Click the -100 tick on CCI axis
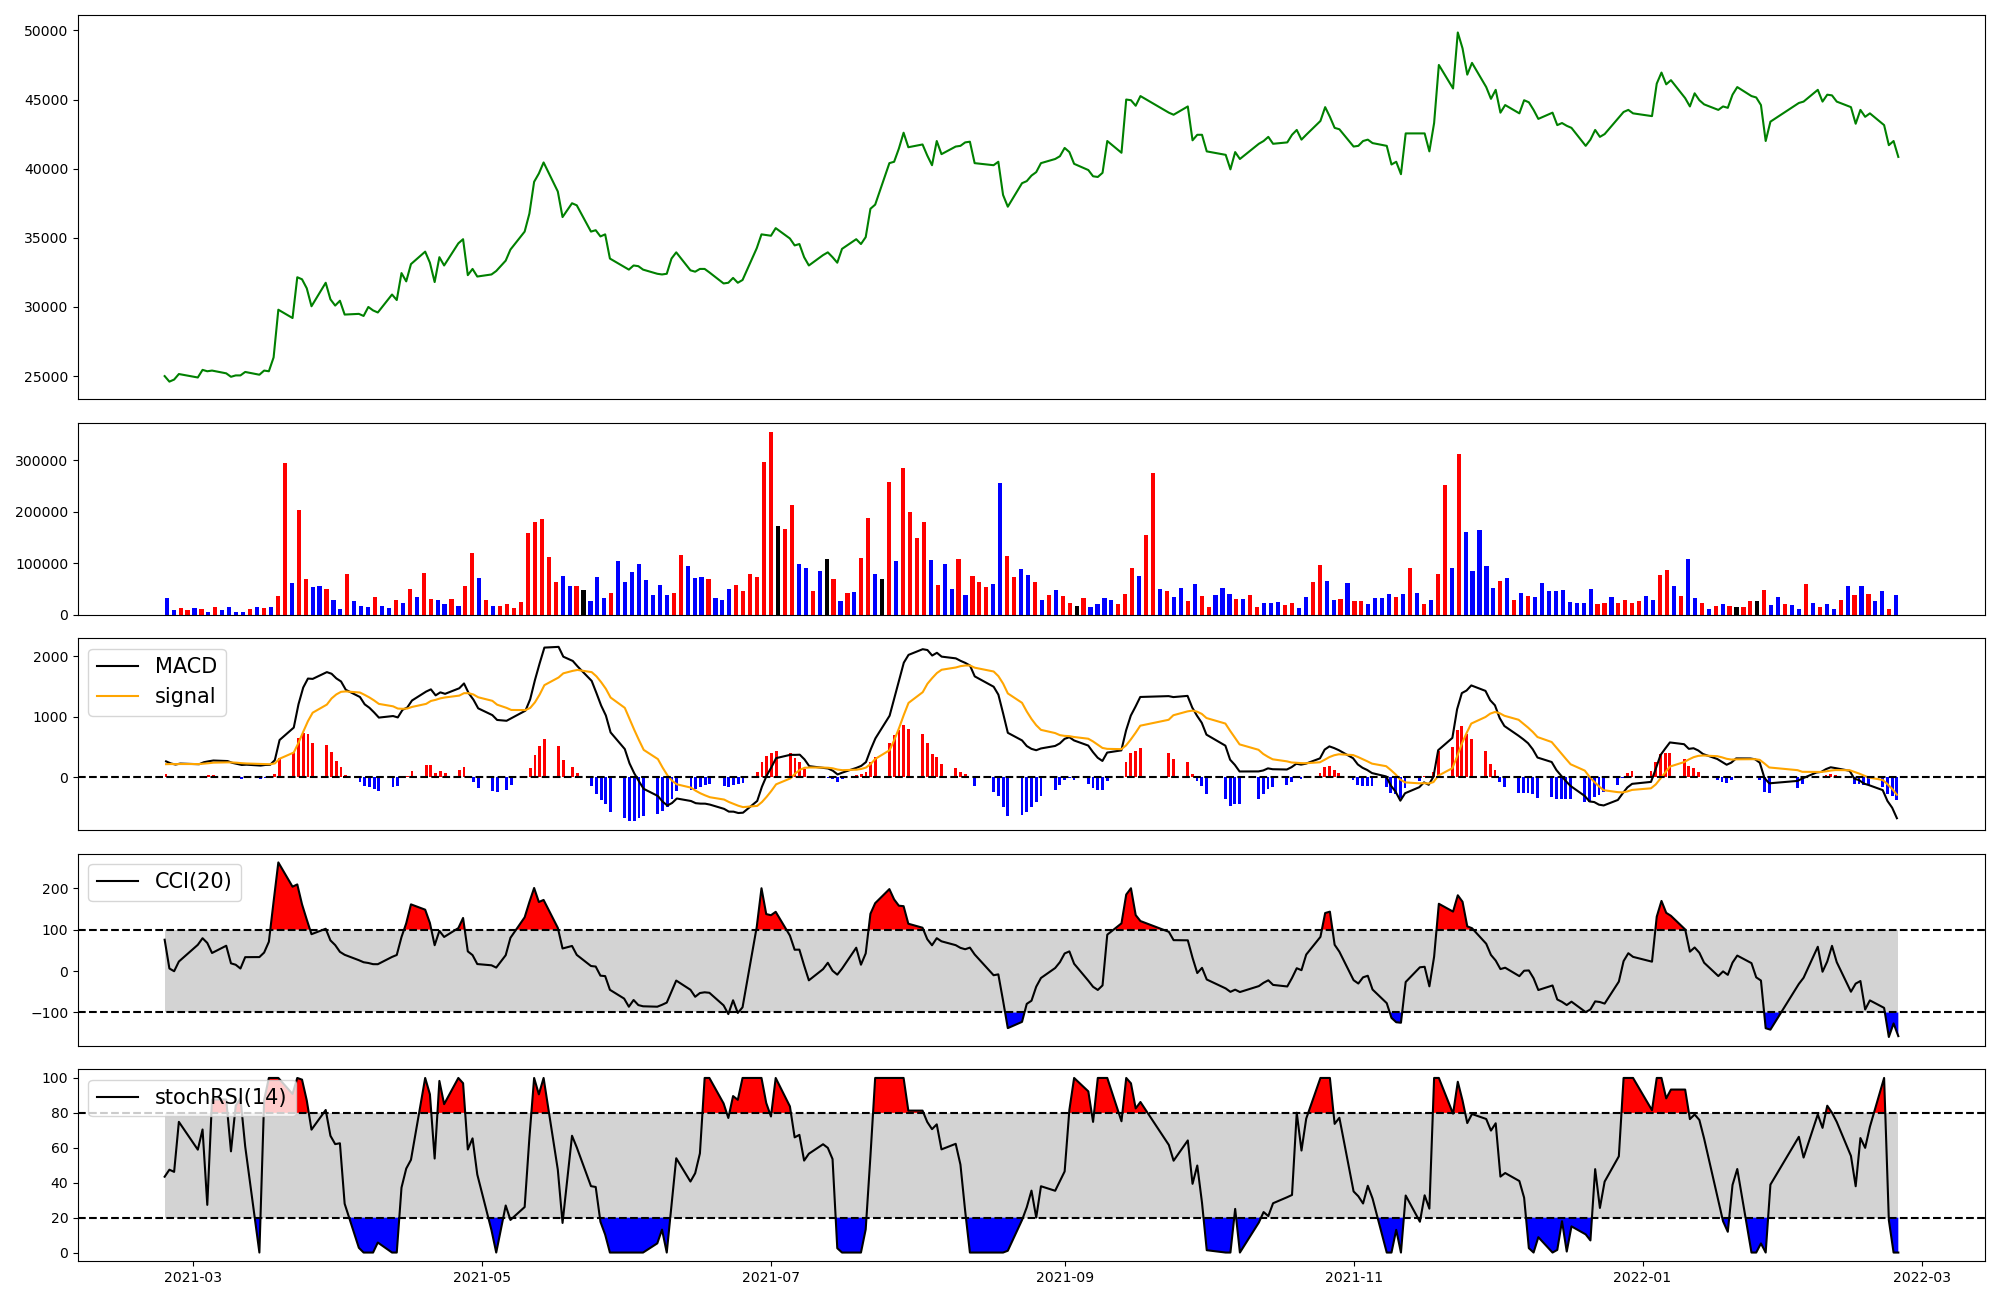This screenshot has height=1300, width=2000. pos(49,1013)
